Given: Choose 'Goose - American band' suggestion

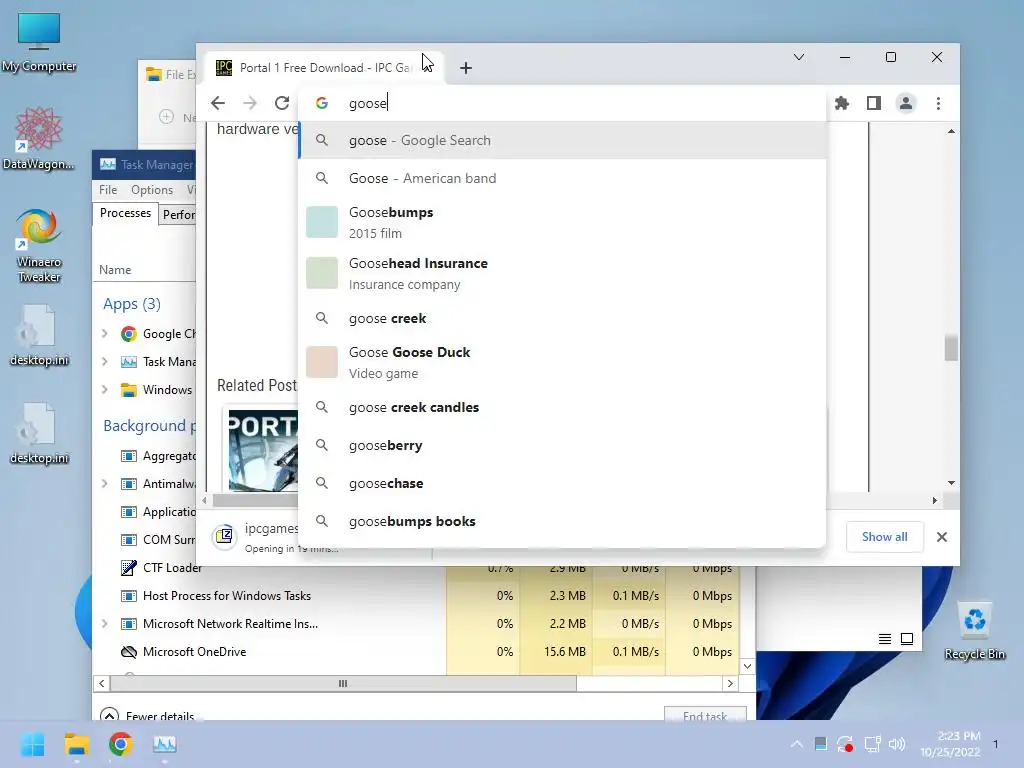Looking at the screenshot, I should [562, 178].
